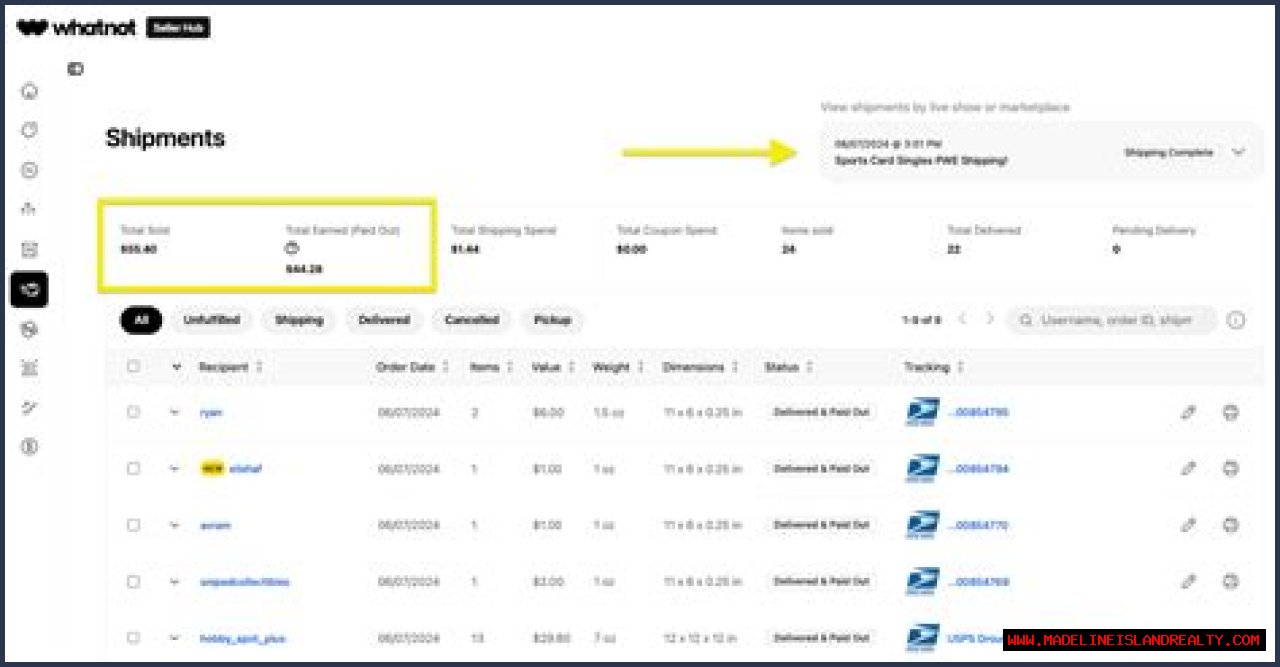This screenshot has width=1280, height=667.
Task: Click the edit pencil icon for ryan's shipment
Action: (x=1188, y=412)
